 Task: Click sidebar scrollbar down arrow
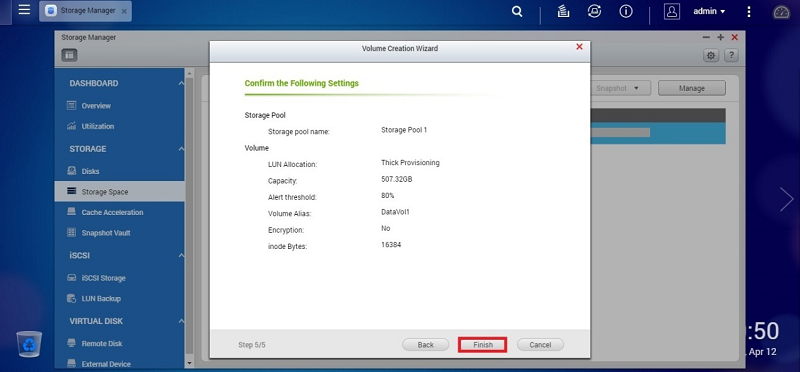point(190,363)
